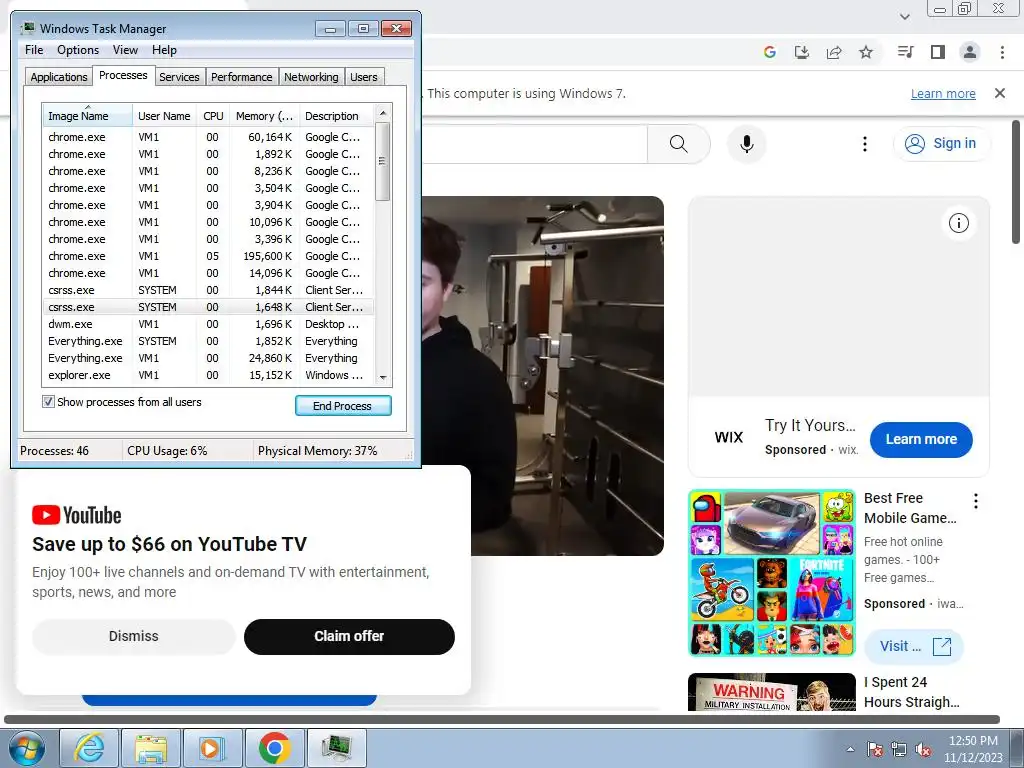This screenshot has height=768, width=1024.
Task: Click the horizontal page scrollbar
Action: coord(502,720)
